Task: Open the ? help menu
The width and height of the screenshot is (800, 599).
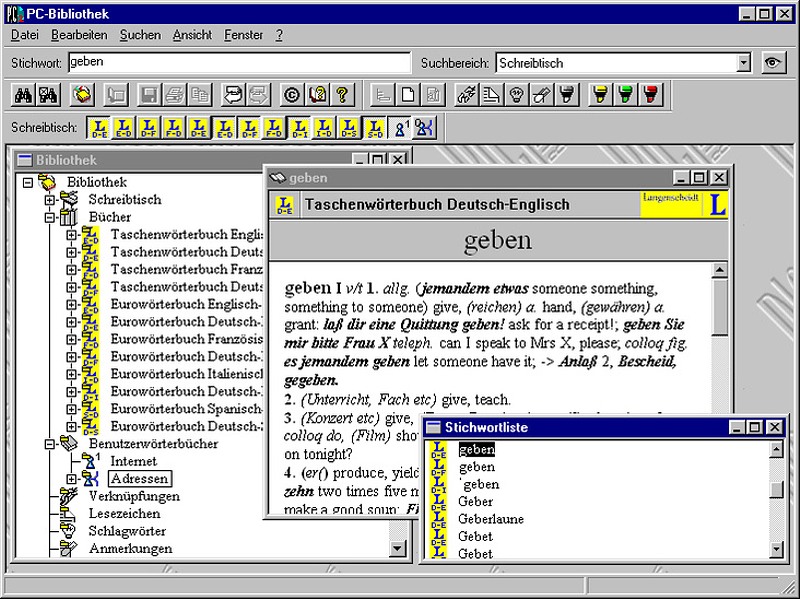Action: pyautogui.click(x=279, y=35)
